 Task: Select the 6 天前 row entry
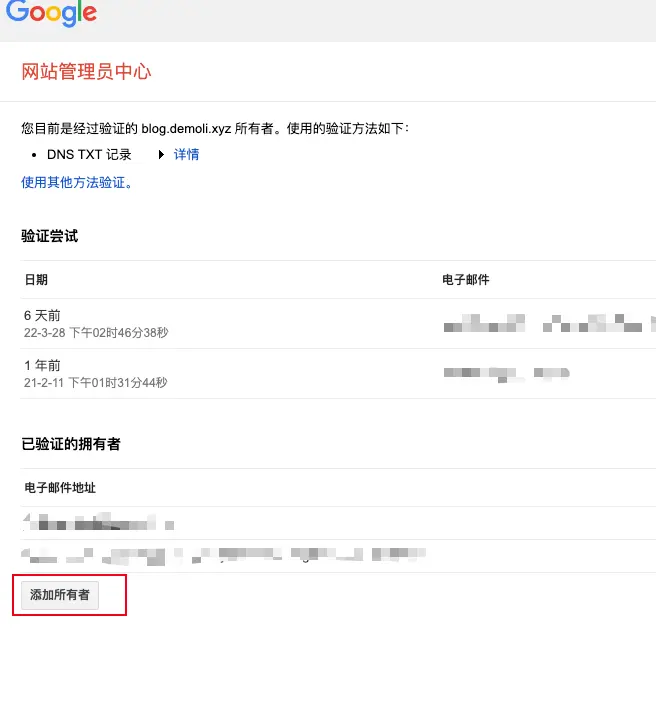click(42, 315)
